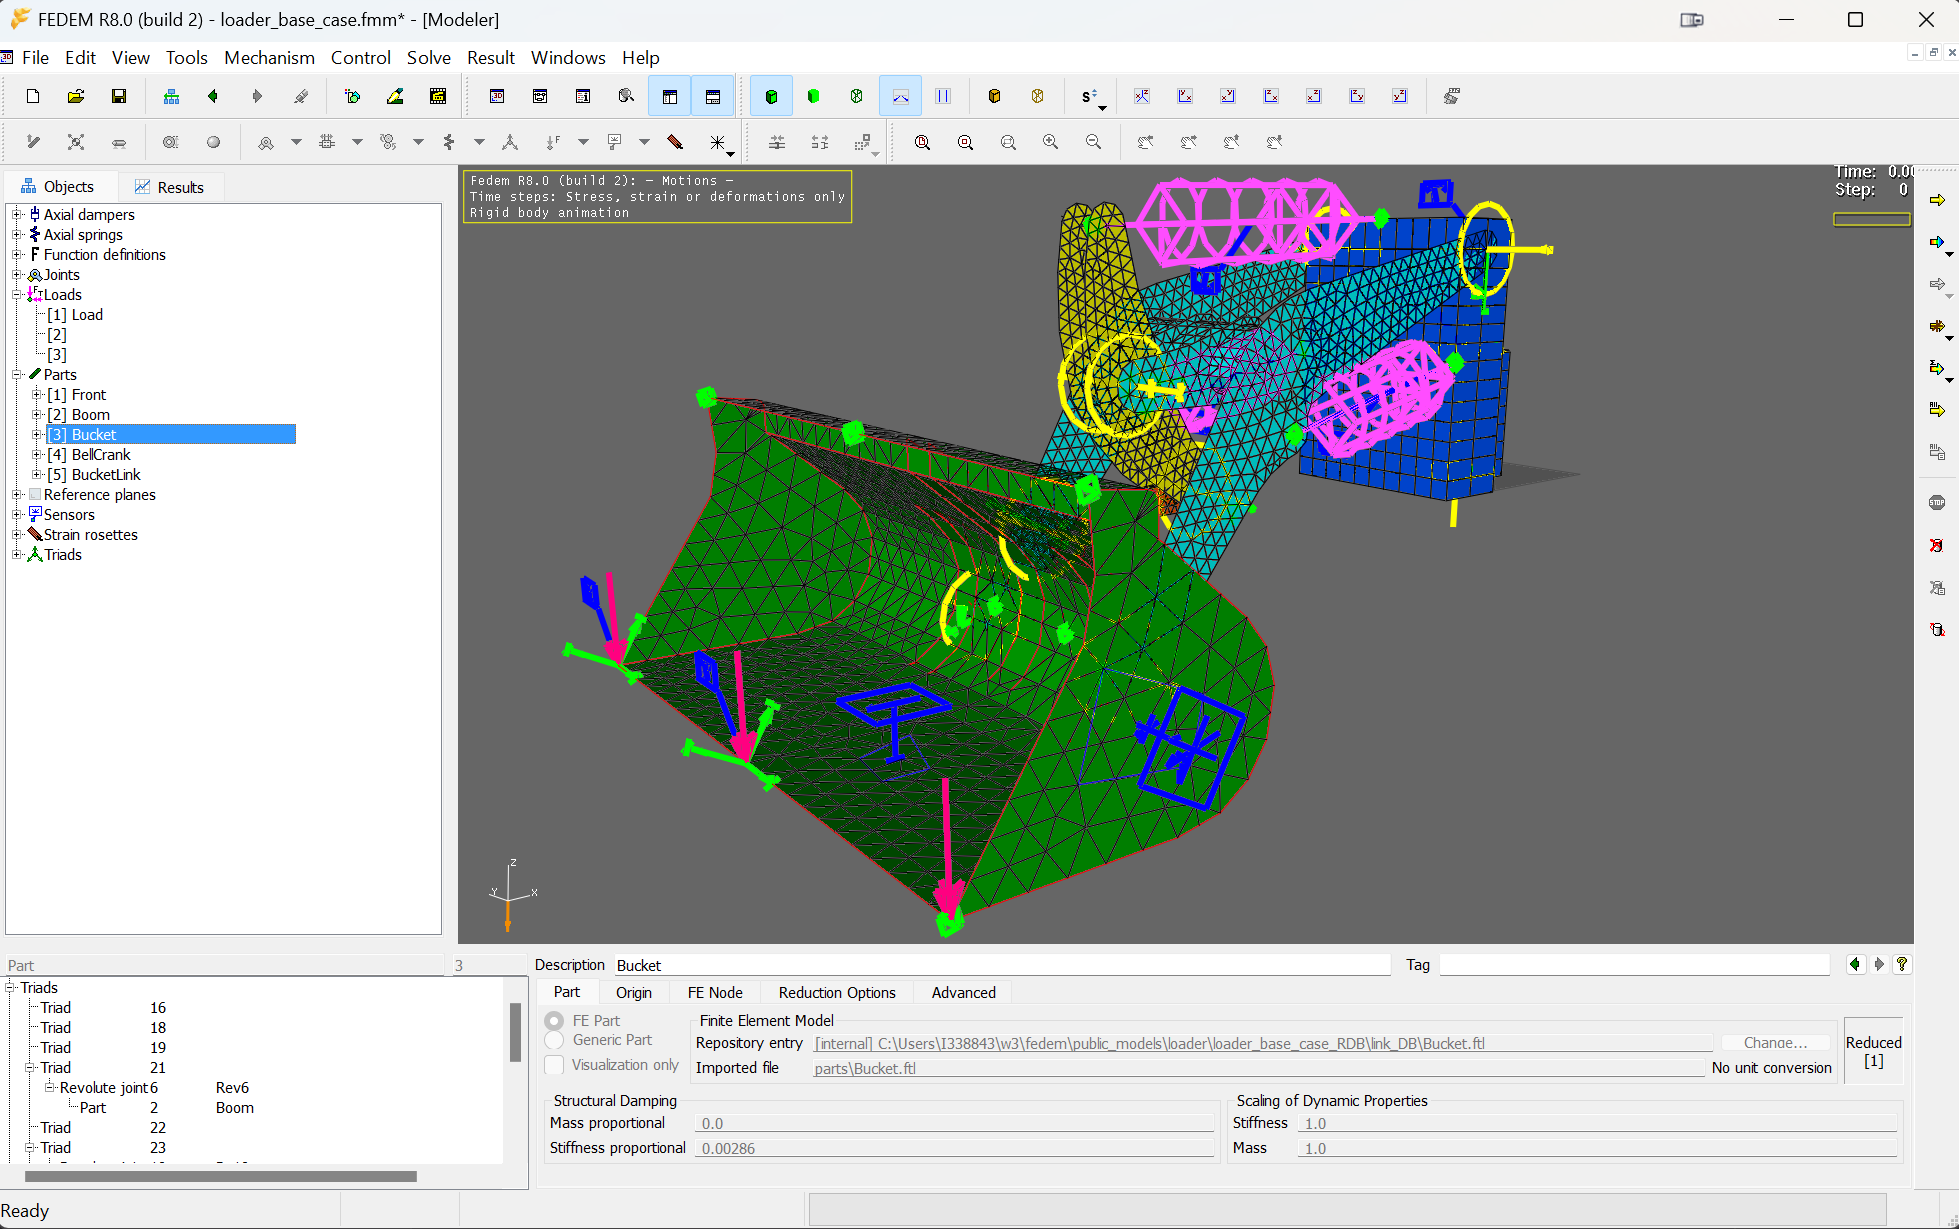Click the vertical scrollbar of Triads list
The image size is (1959, 1229).
(515, 1032)
